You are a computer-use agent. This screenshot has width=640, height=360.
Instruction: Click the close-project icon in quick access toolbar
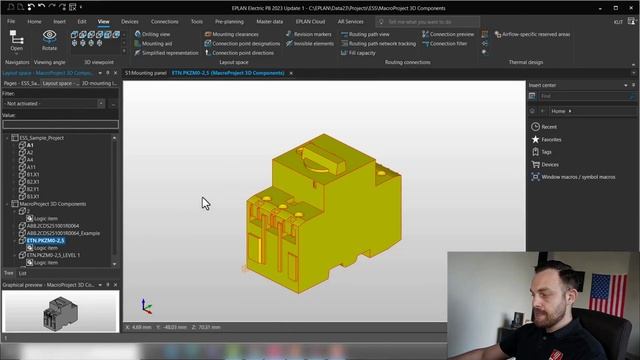[x=72, y=7]
